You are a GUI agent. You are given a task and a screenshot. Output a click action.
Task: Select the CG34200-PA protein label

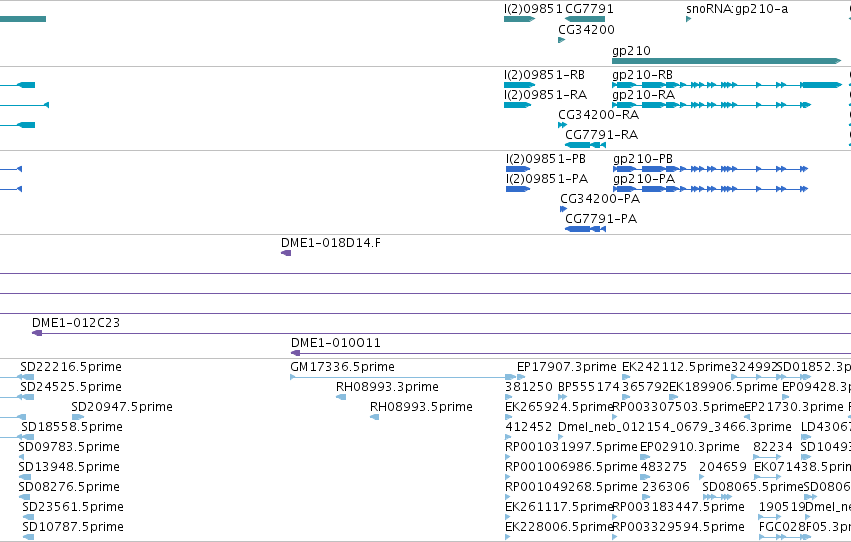600,199
